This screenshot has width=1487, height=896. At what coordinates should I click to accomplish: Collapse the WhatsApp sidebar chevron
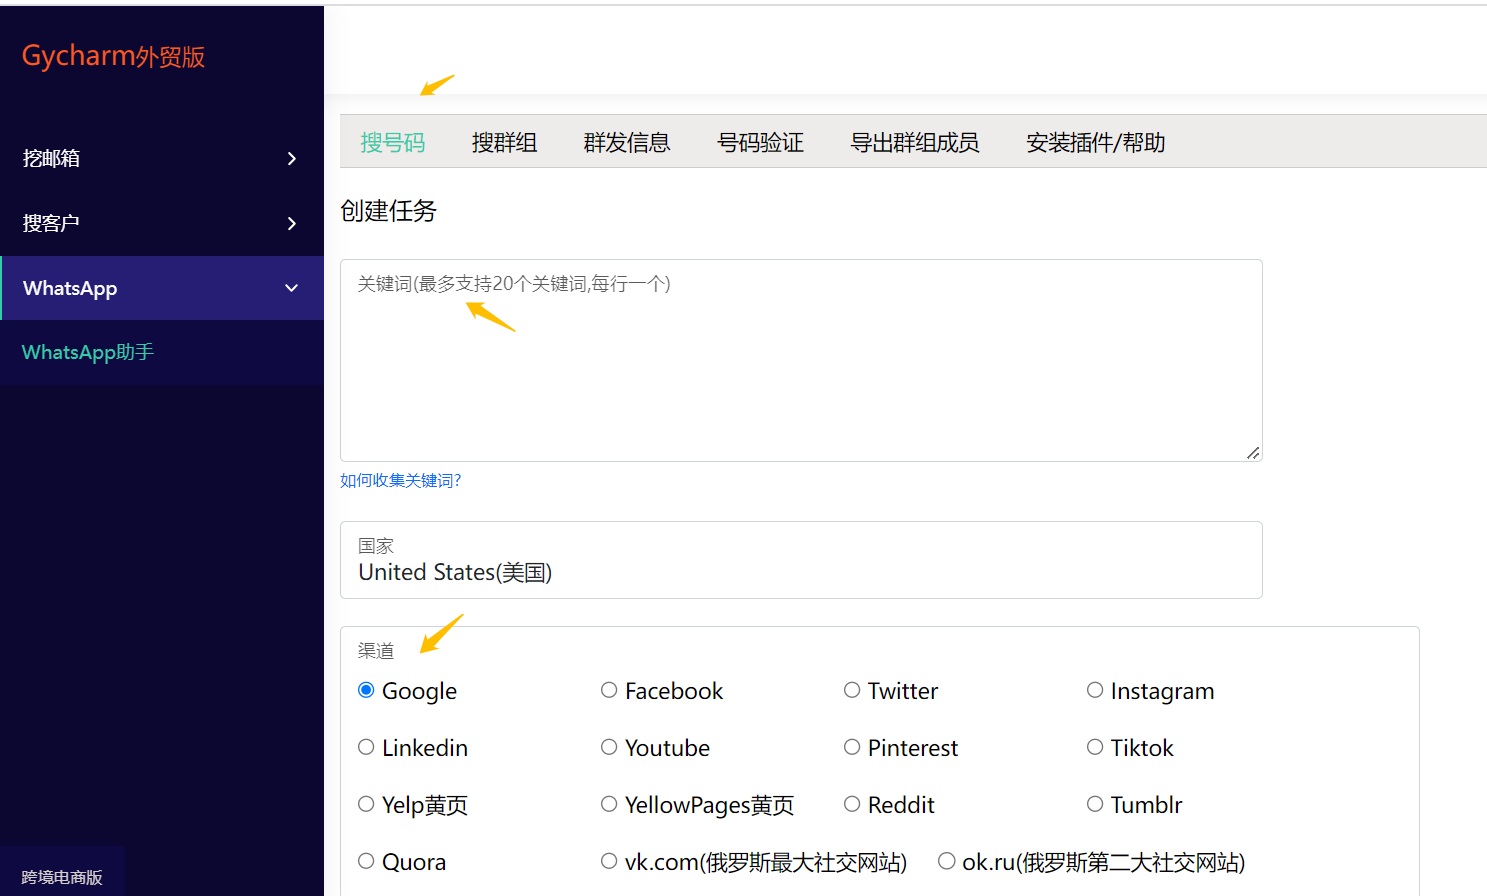tap(291, 288)
